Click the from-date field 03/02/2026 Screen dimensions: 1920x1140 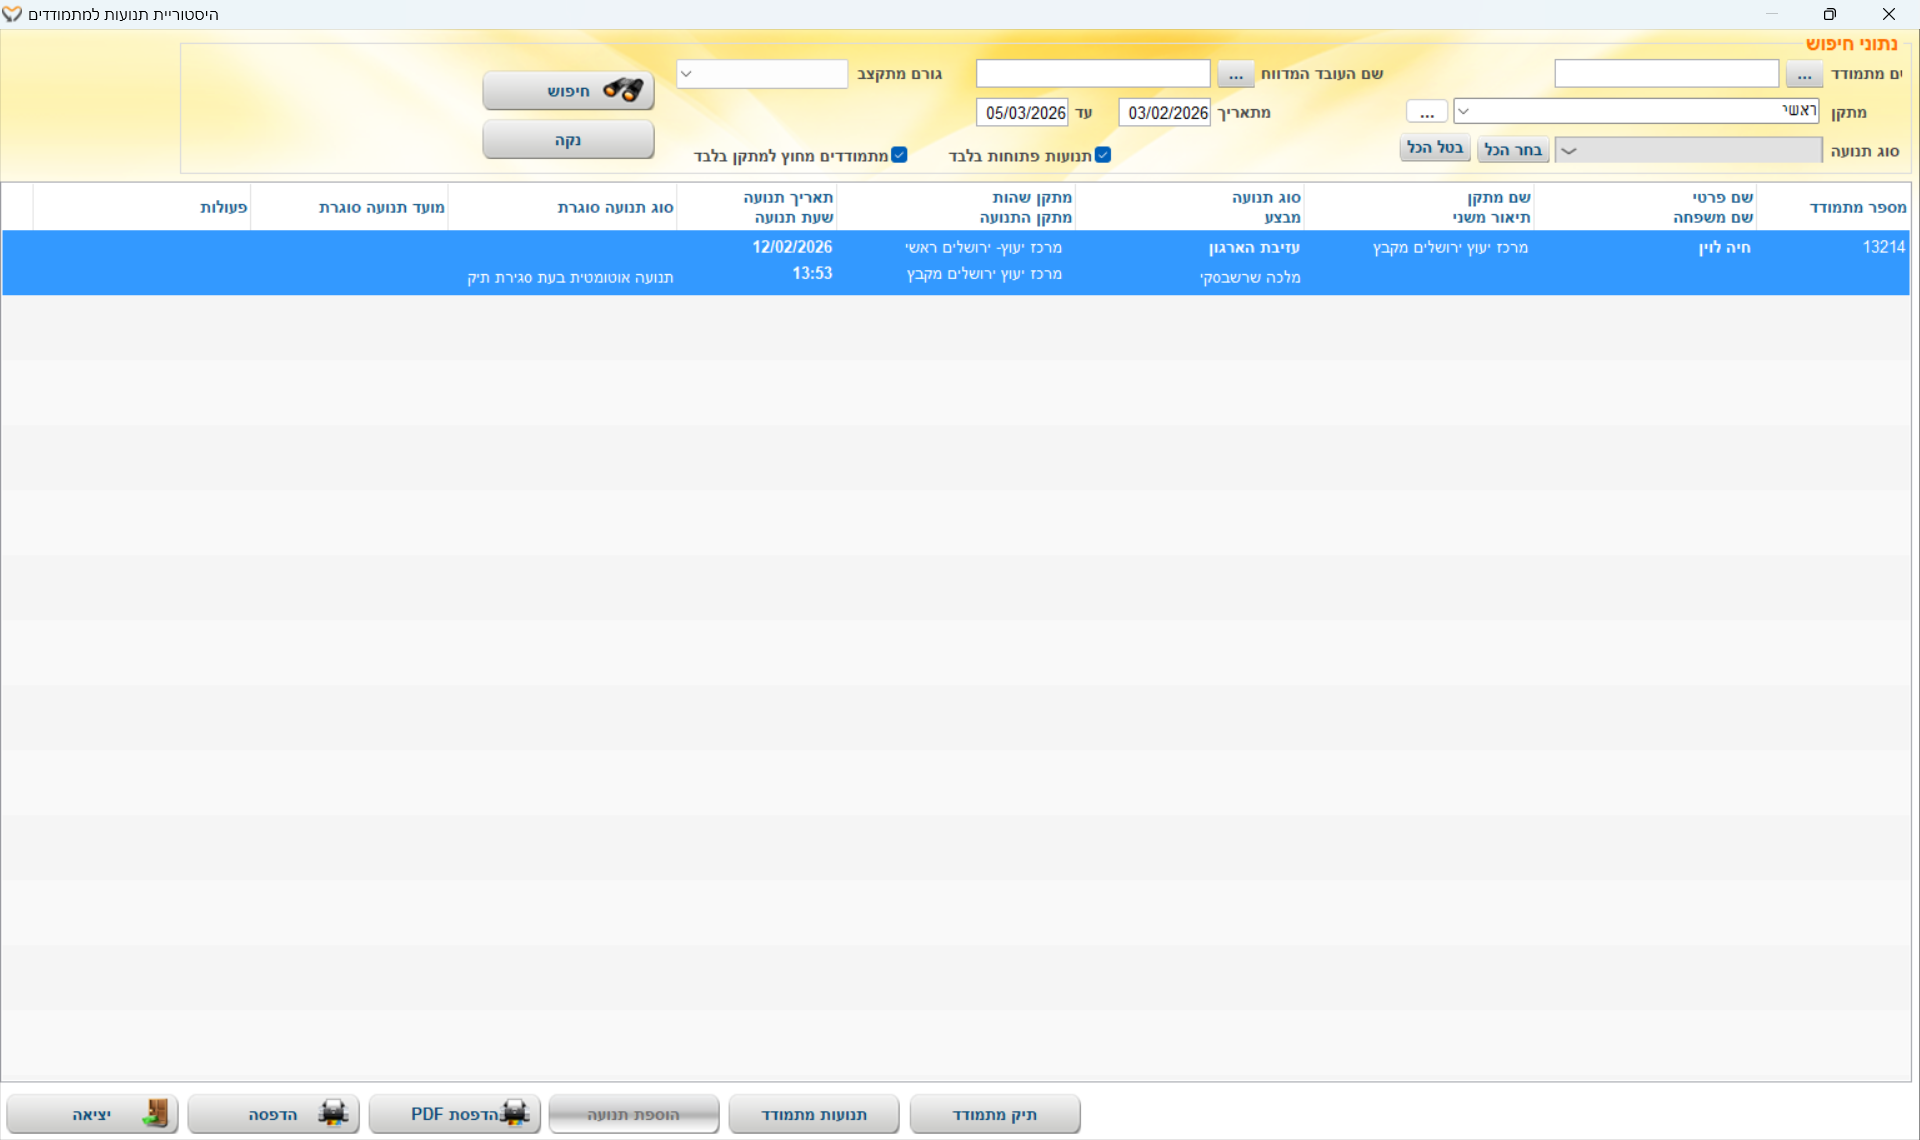(x=1165, y=113)
